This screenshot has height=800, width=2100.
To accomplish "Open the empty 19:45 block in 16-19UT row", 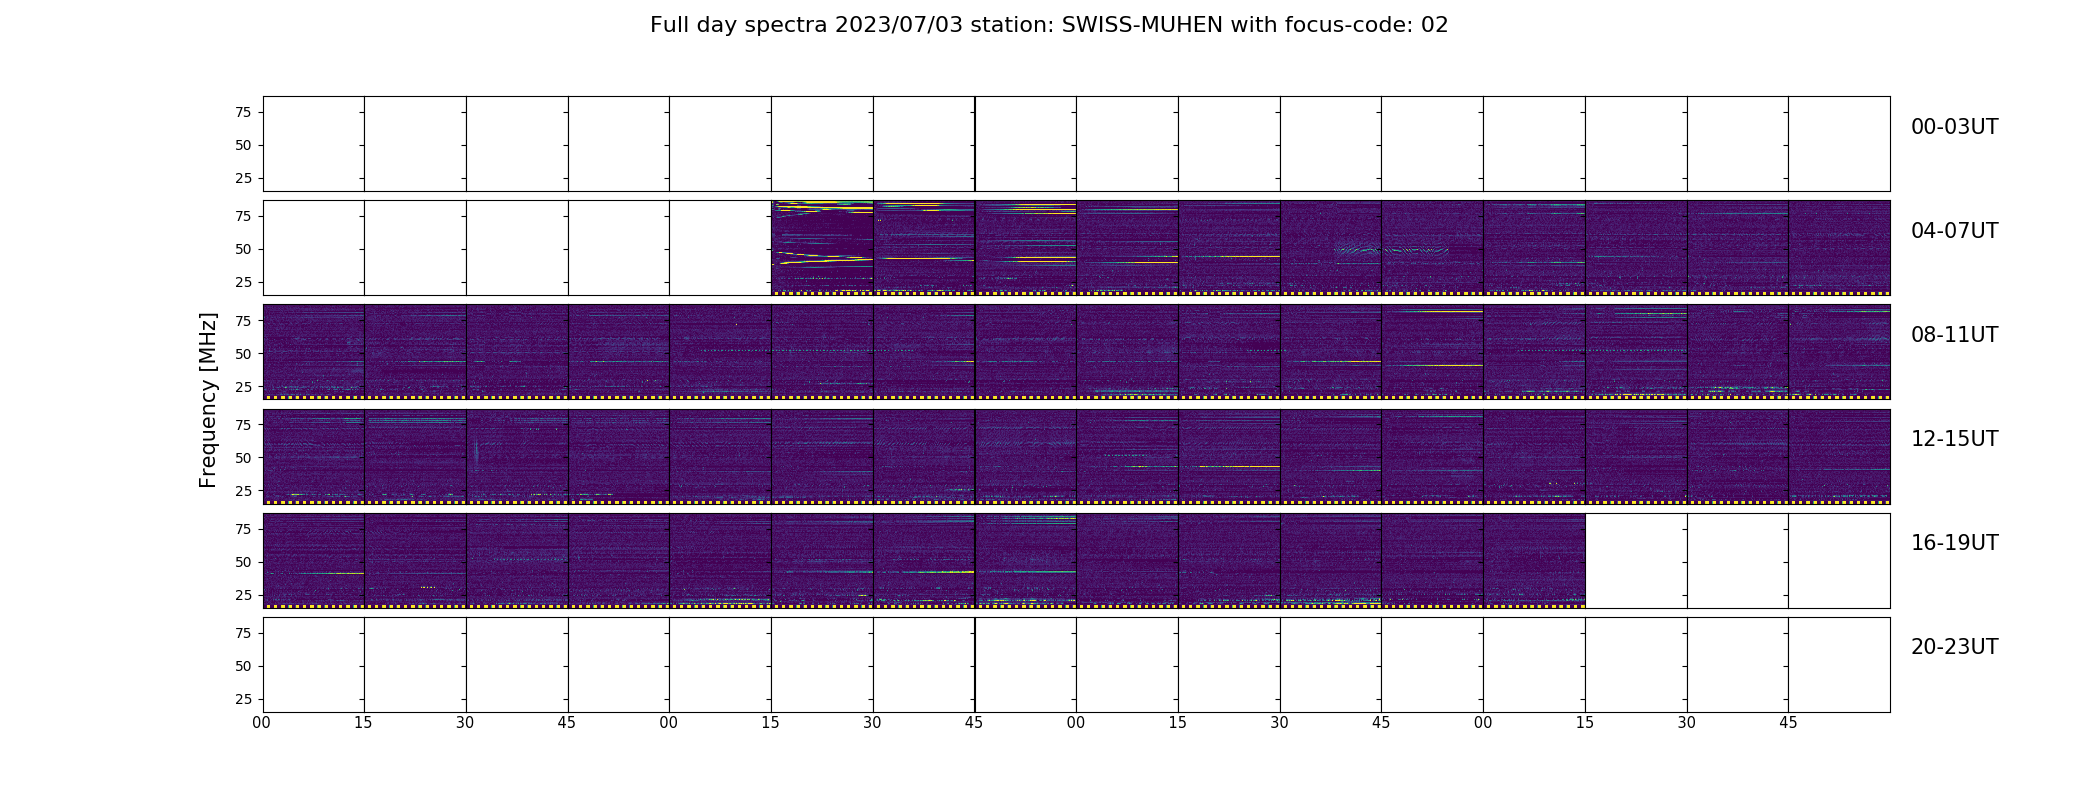I will click(1839, 560).
